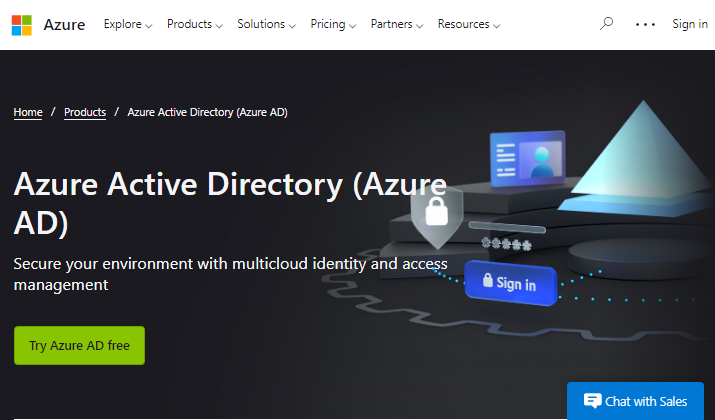This screenshot has height=420, width=715.
Task: Open the Solutions dropdown menu
Action: pos(266,24)
